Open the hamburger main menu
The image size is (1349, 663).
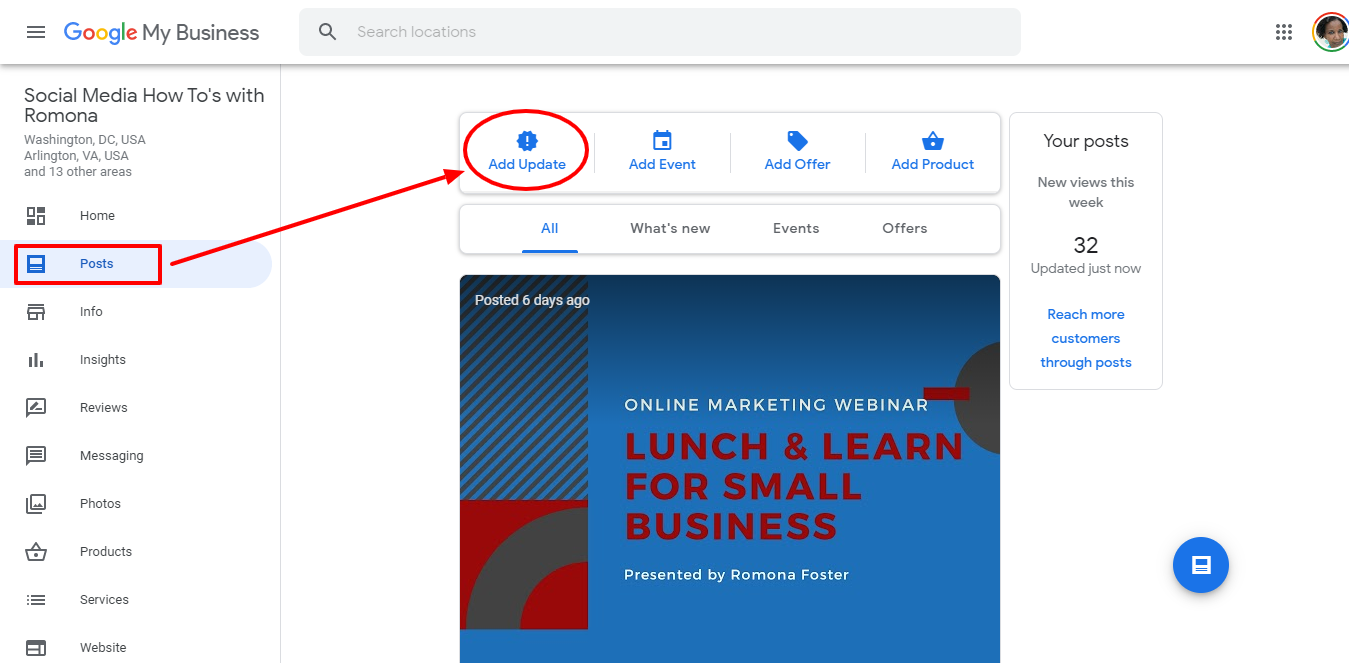coord(36,32)
